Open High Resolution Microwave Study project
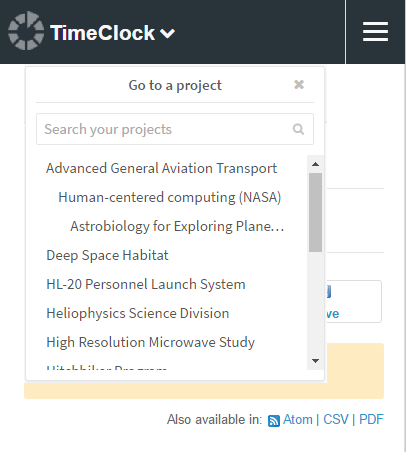The width and height of the screenshot is (406, 452). [150, 342]
